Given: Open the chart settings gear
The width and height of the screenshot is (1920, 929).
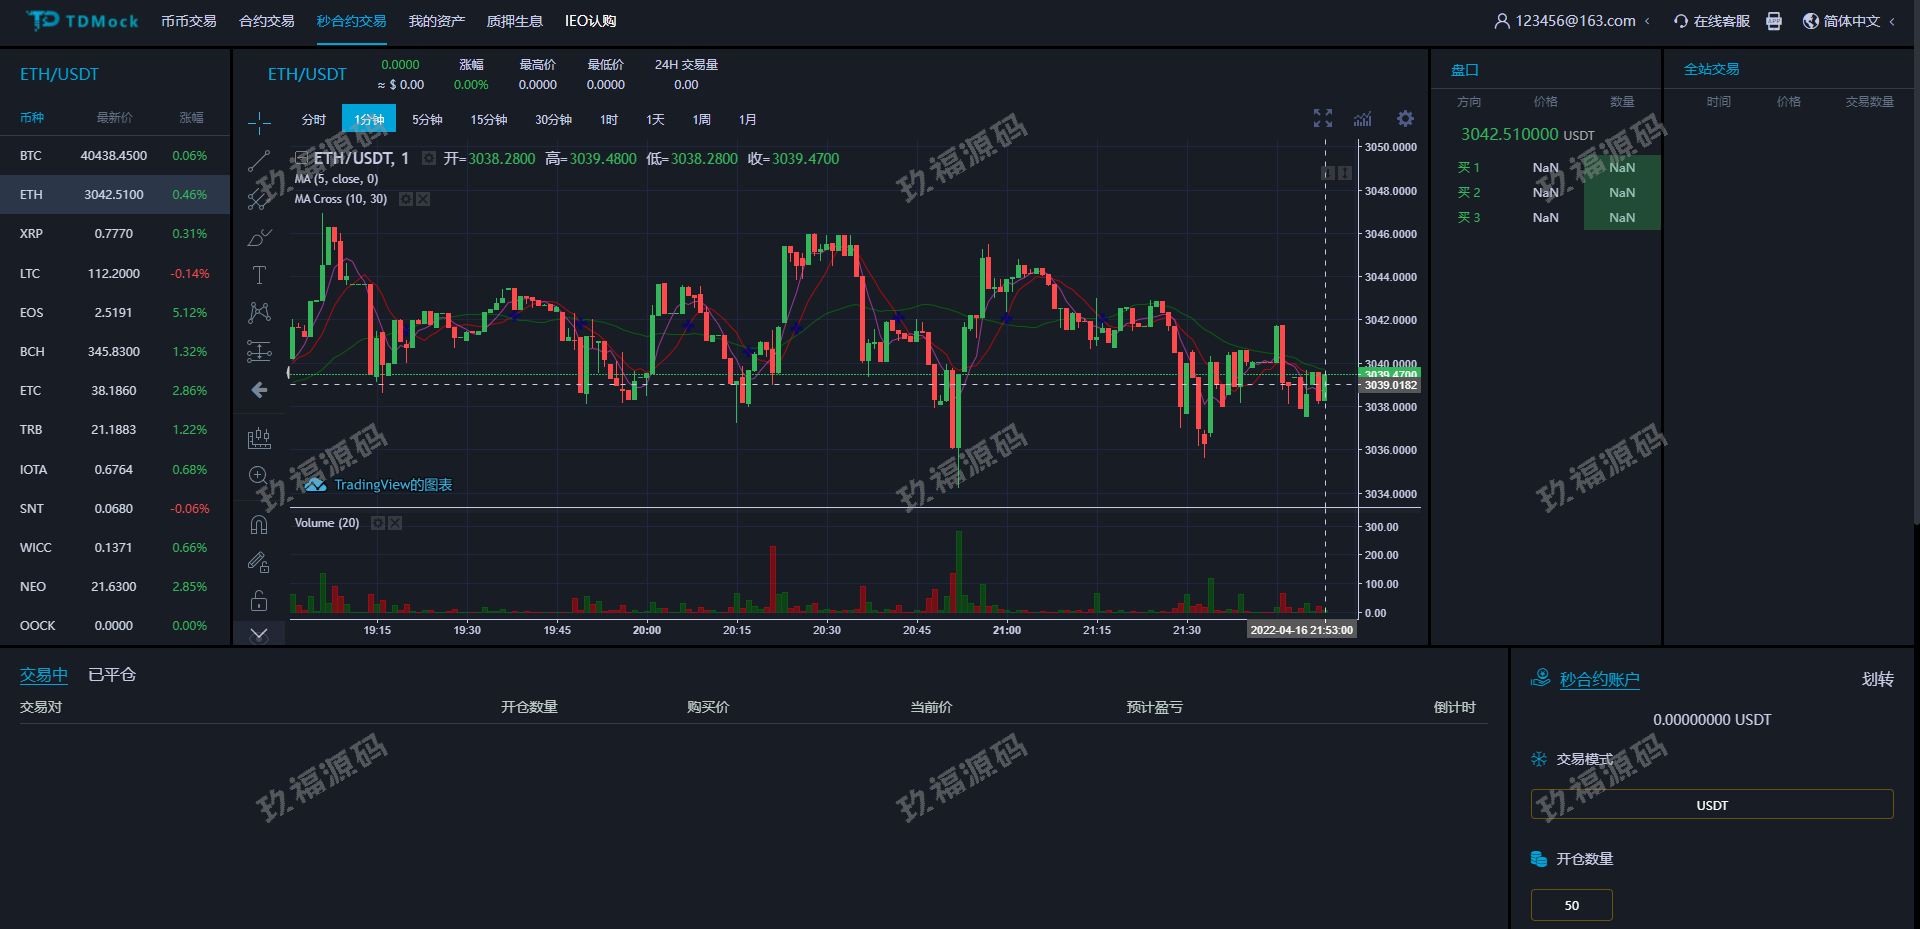Looking at the screenshot, I should (1405, 119).
